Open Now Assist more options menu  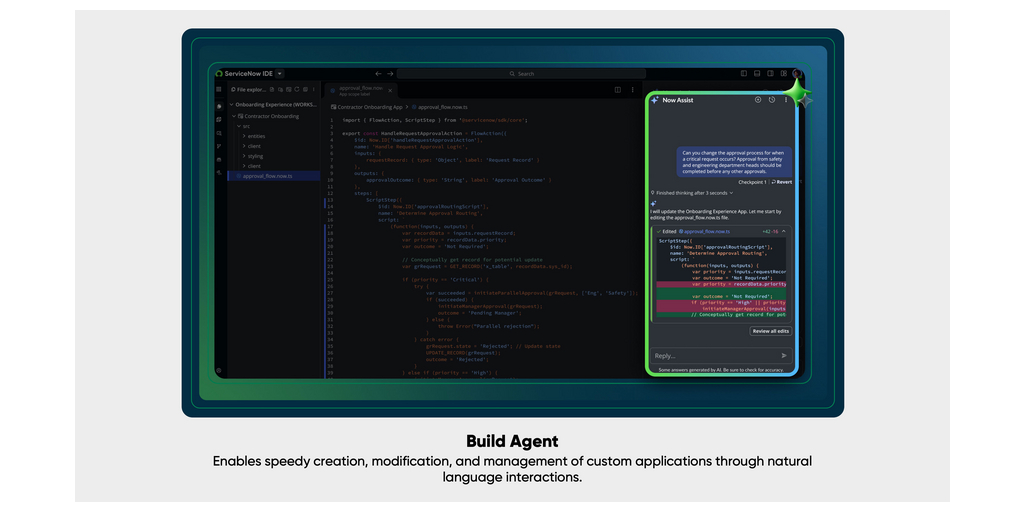coord(786,100)
